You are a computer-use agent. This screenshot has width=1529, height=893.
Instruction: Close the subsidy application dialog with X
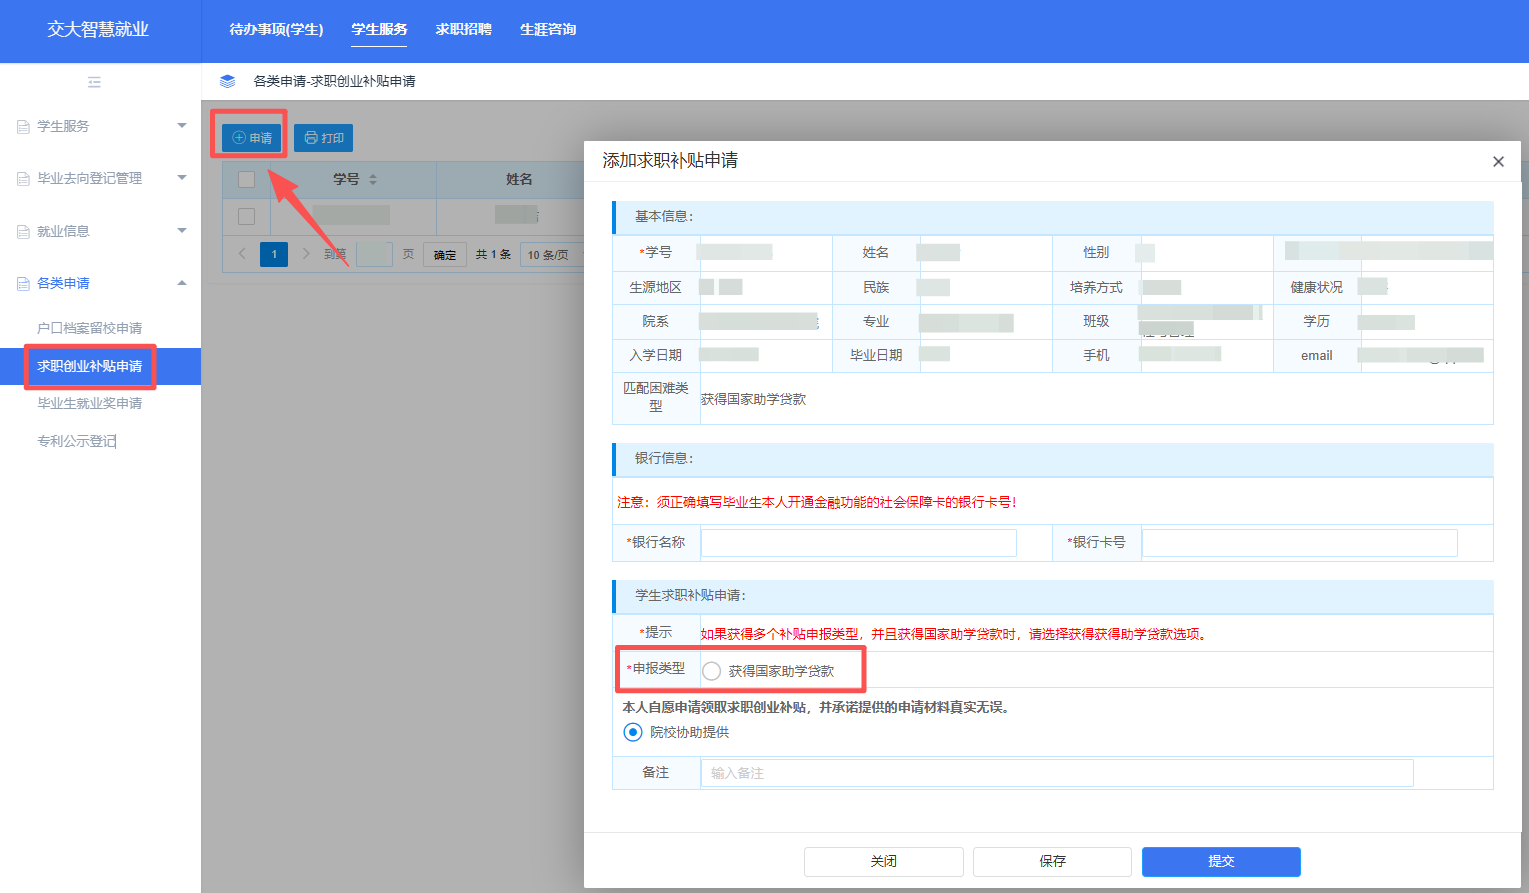tap(1497, 162)
